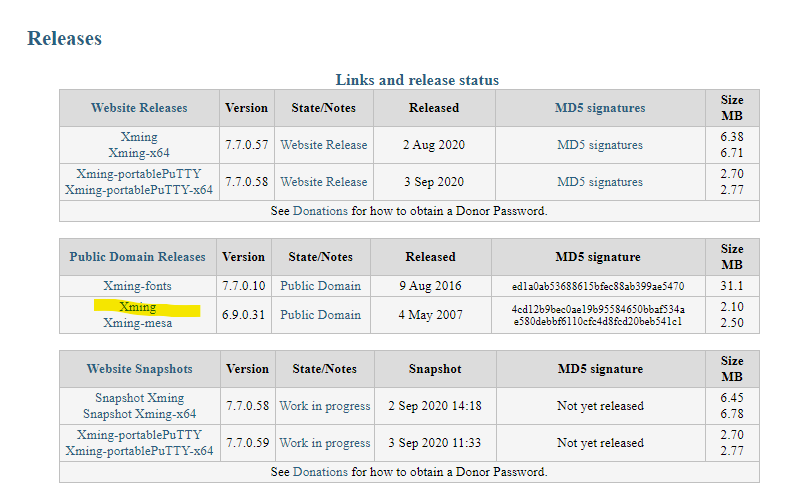810x502 pixels.
Task: Click the '9 Aug 2016' release date
Action: [x=430, y=286]
